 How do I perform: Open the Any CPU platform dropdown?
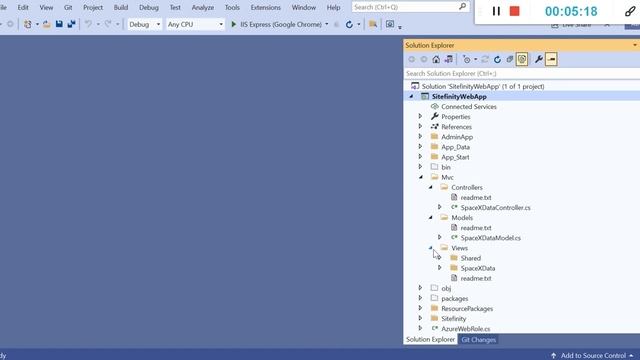click(196, 24)
